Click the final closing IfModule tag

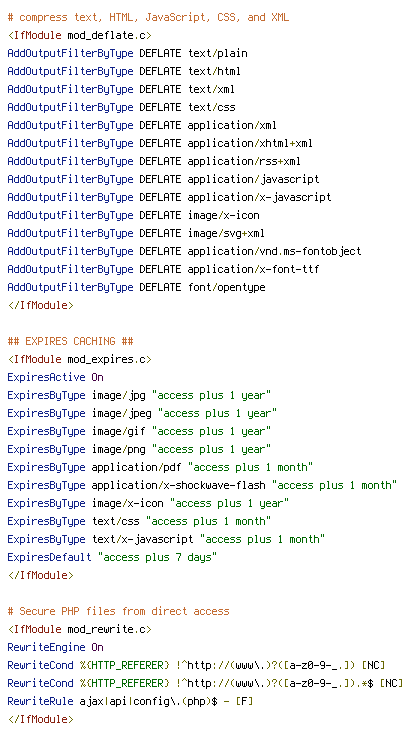(x=40, y=720)
